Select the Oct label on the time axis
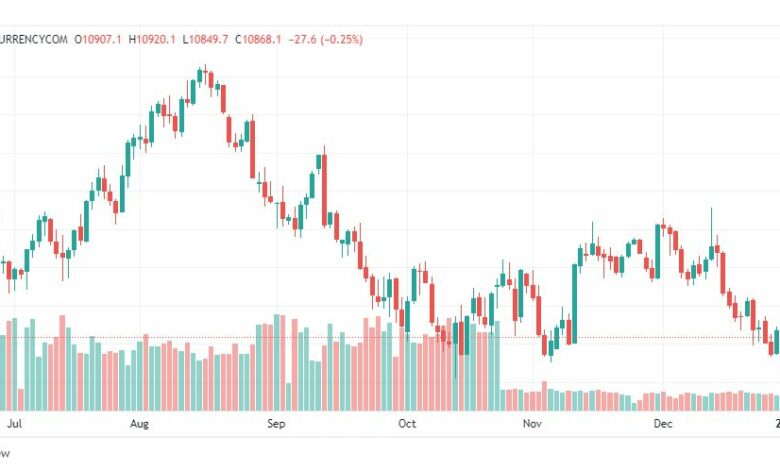 coord(407,424)
